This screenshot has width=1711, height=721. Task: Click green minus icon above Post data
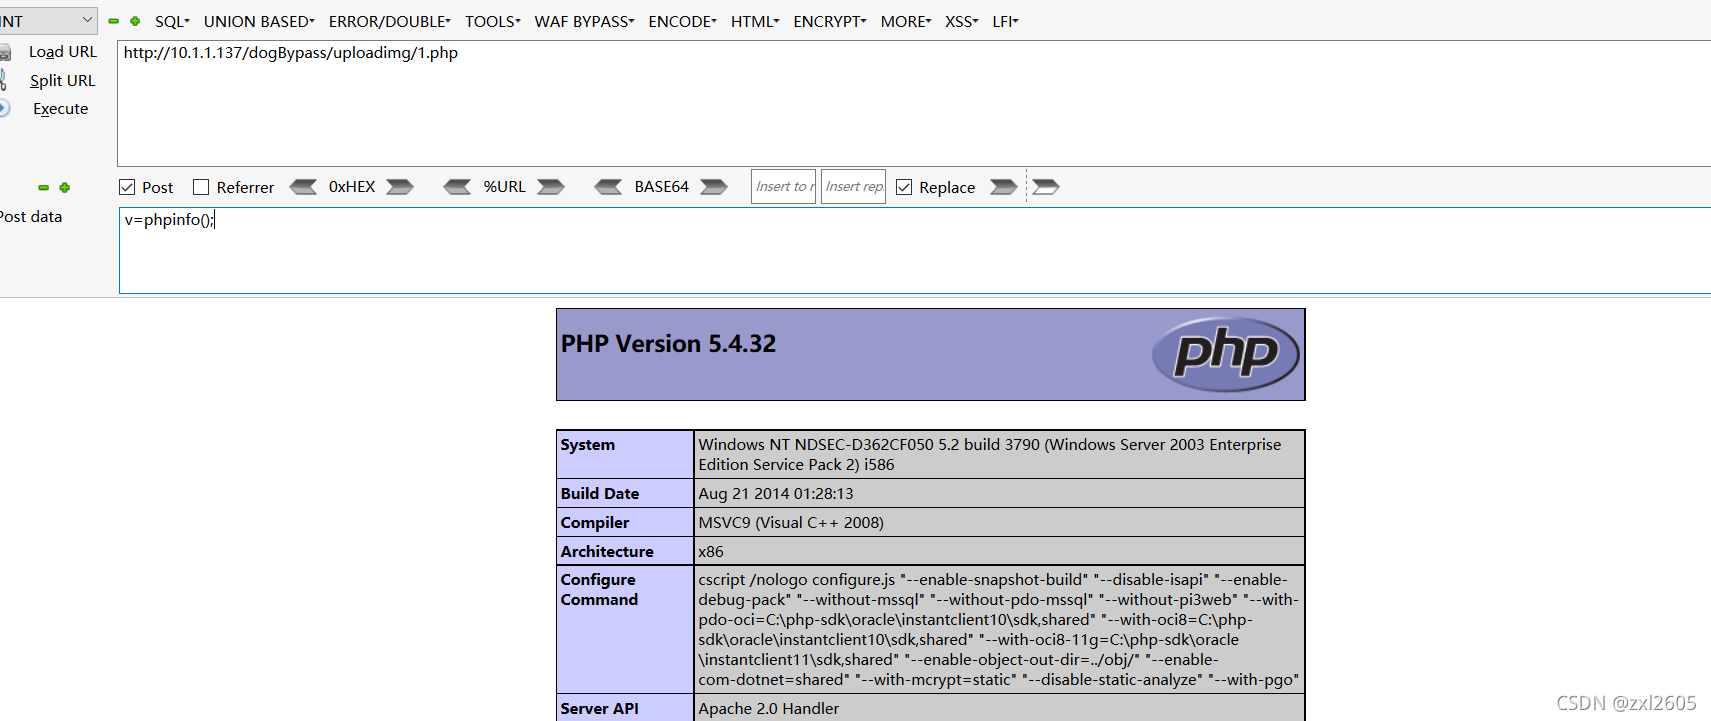click(44, 187)
